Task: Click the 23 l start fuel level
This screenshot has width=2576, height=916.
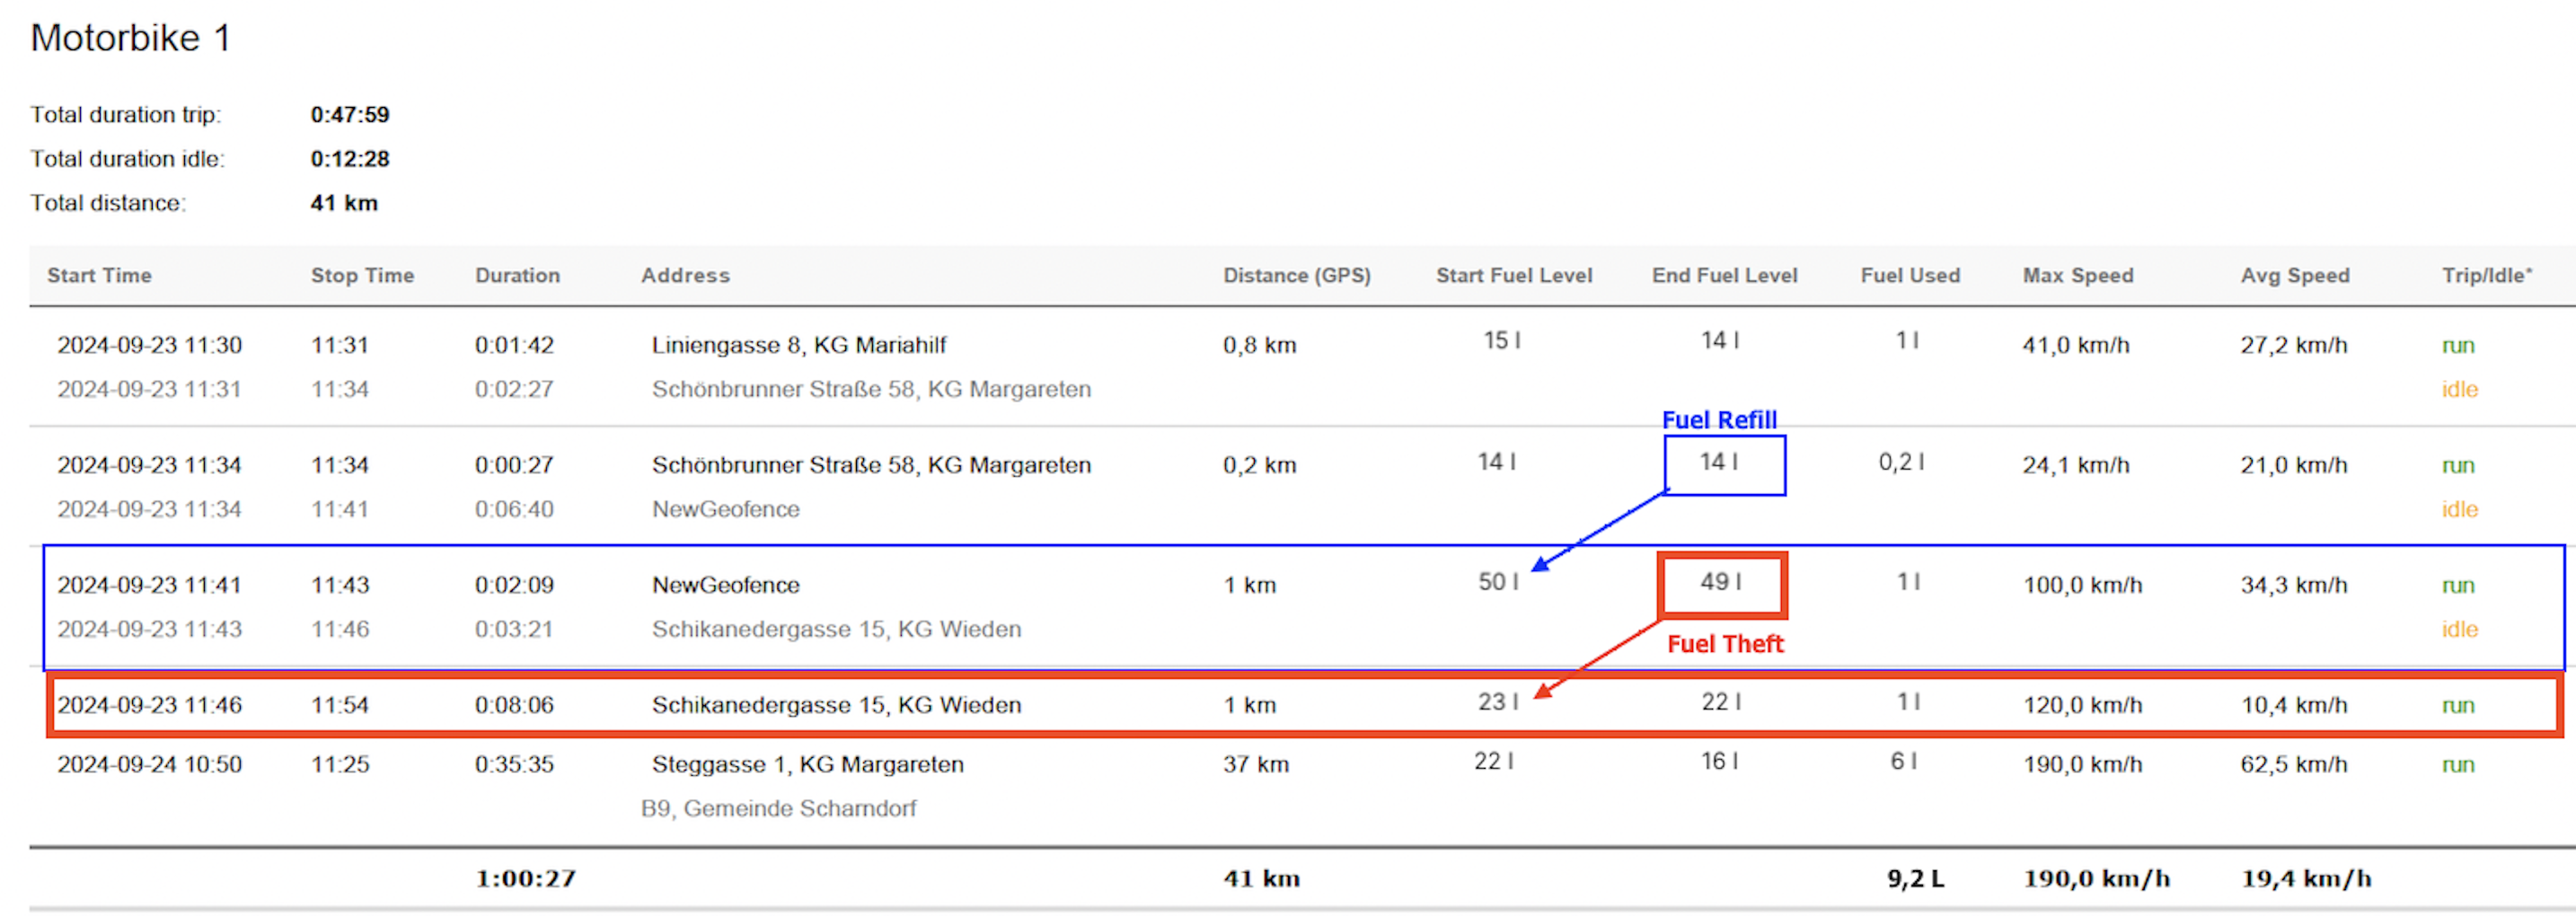Action: point(1498,701)
